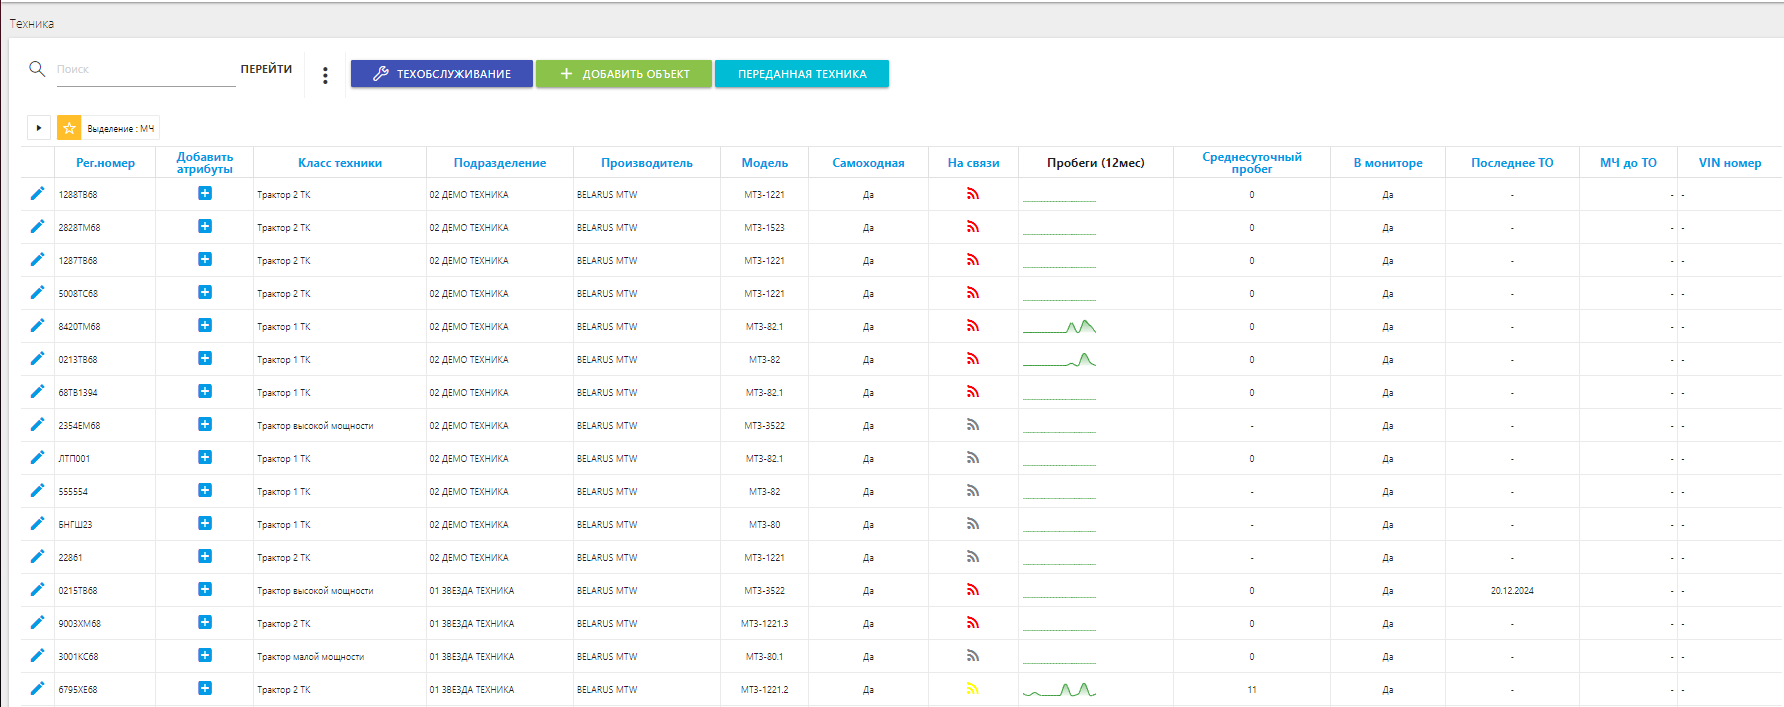The image size is (1784, 707).
Task: Edit vehicle 0215TB68 with pencil icon
Action: (x=37, y=590)
